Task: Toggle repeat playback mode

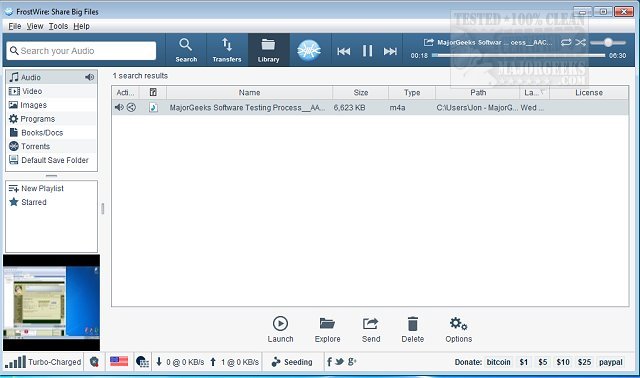Action: 566,42
